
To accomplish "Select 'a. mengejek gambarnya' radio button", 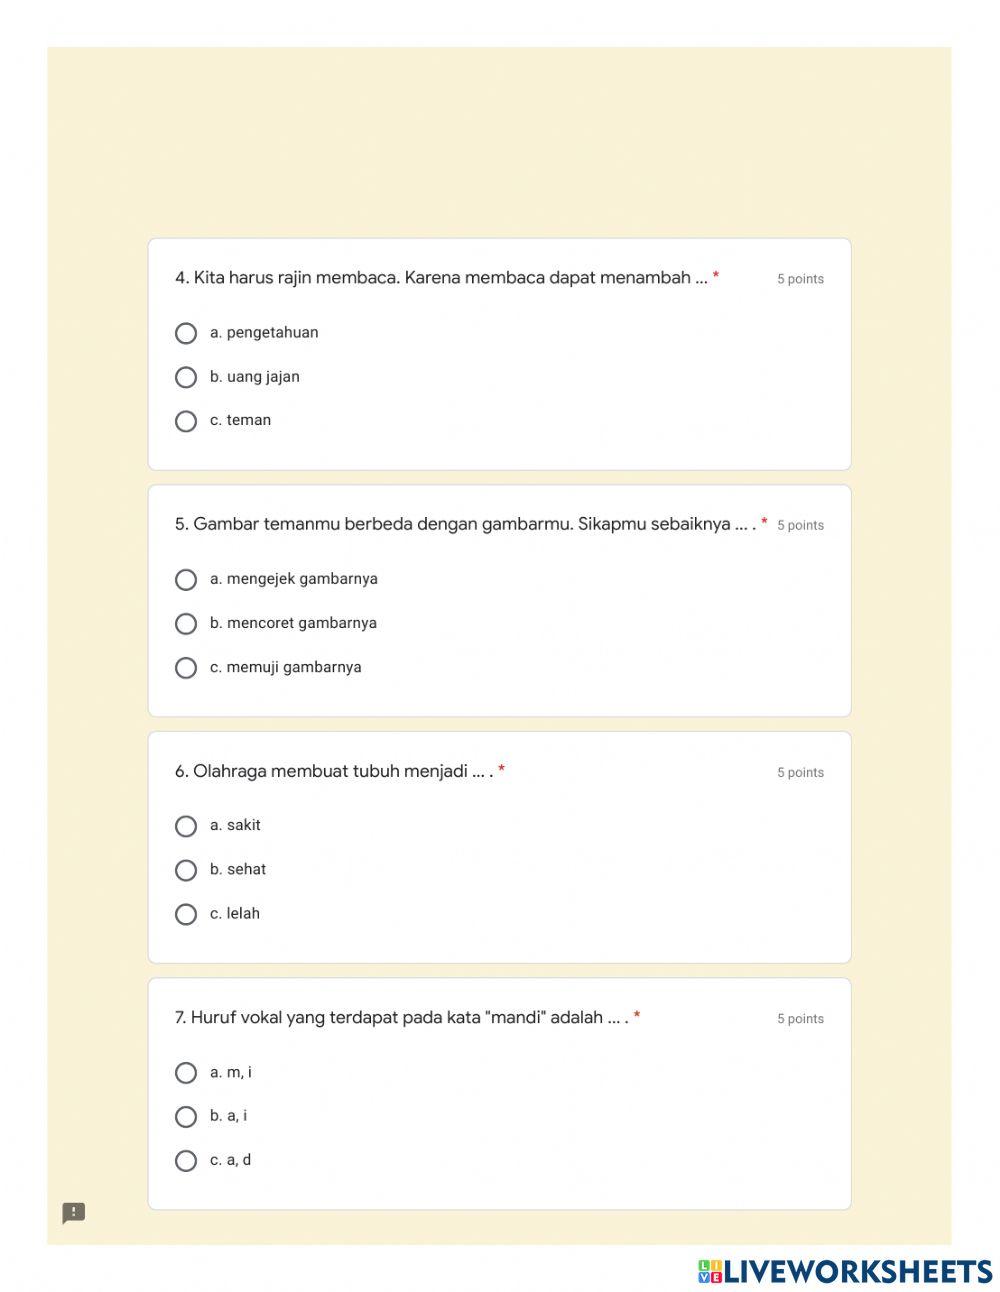I will pyautogui.click(x=186, y=580).
